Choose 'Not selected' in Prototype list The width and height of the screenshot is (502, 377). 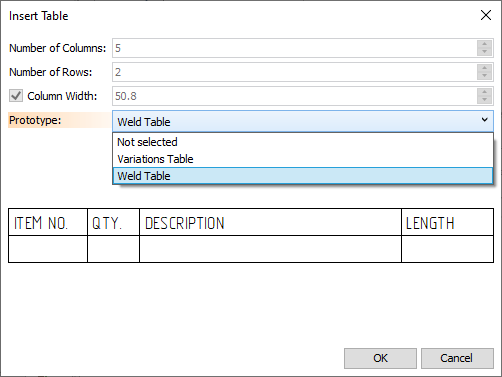point(303,142)
